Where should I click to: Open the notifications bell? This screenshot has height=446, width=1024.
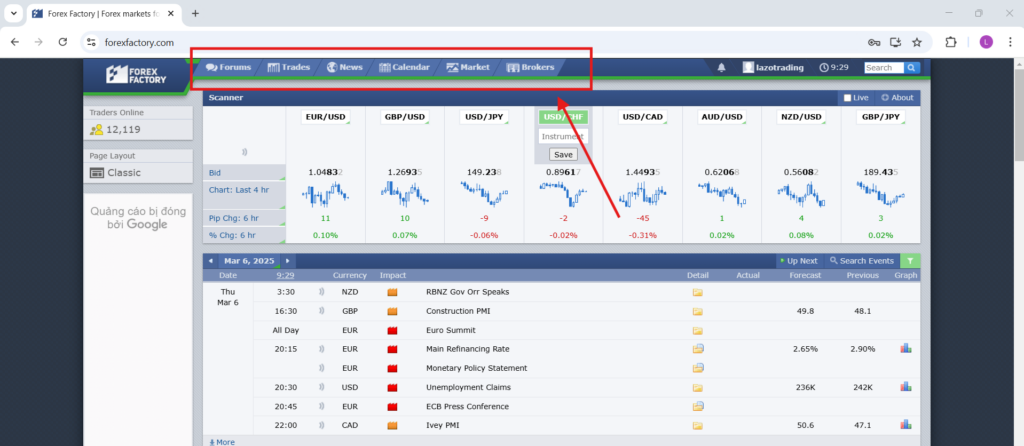(x=722, y=67)
